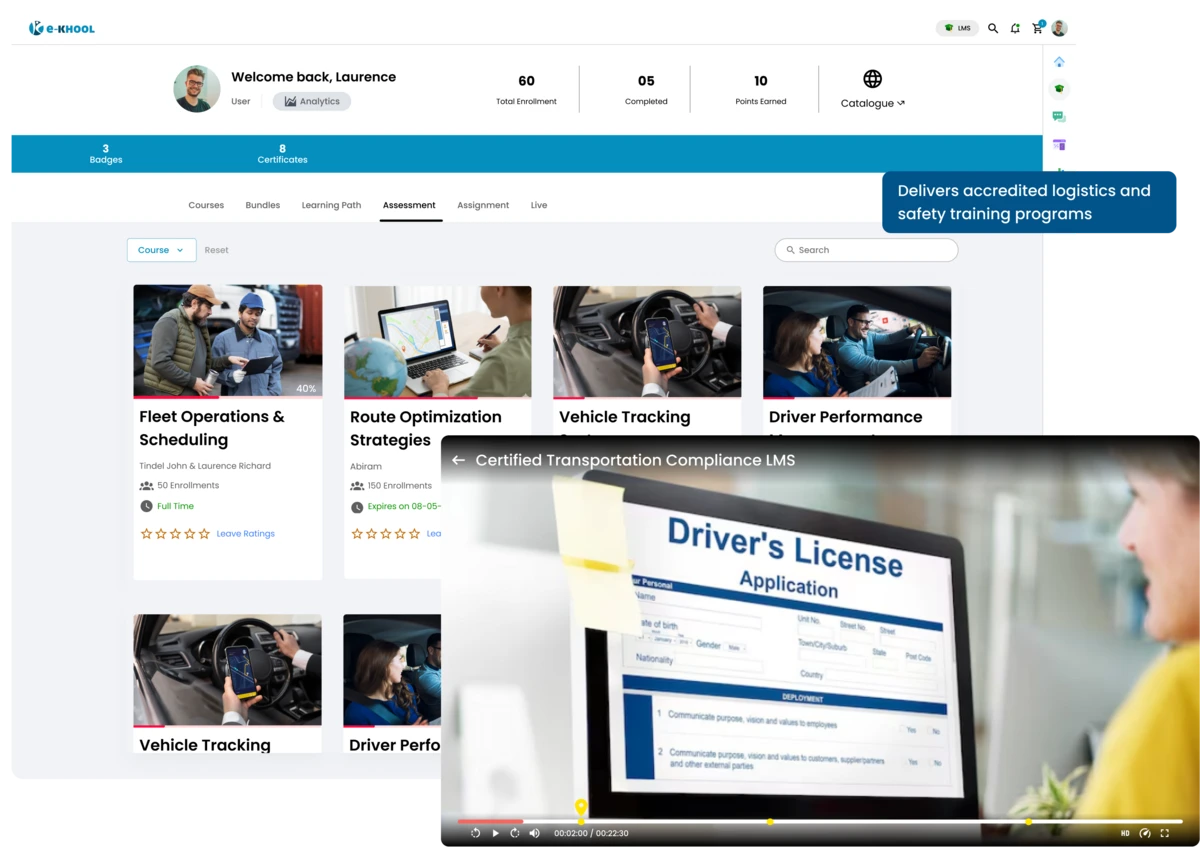This screenshot has width=1200, height=847.
Task: Click inside the Search input field
Action: (866, 250)
